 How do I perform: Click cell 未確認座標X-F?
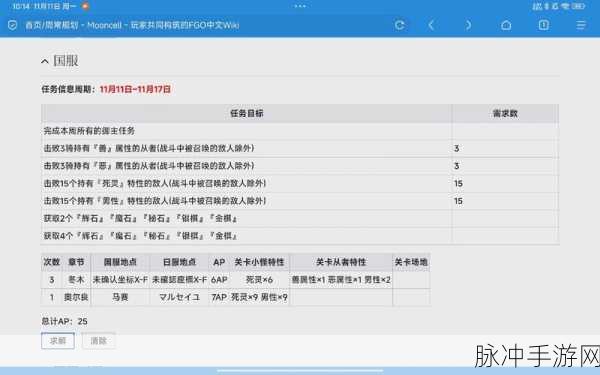tap(179, 280)
